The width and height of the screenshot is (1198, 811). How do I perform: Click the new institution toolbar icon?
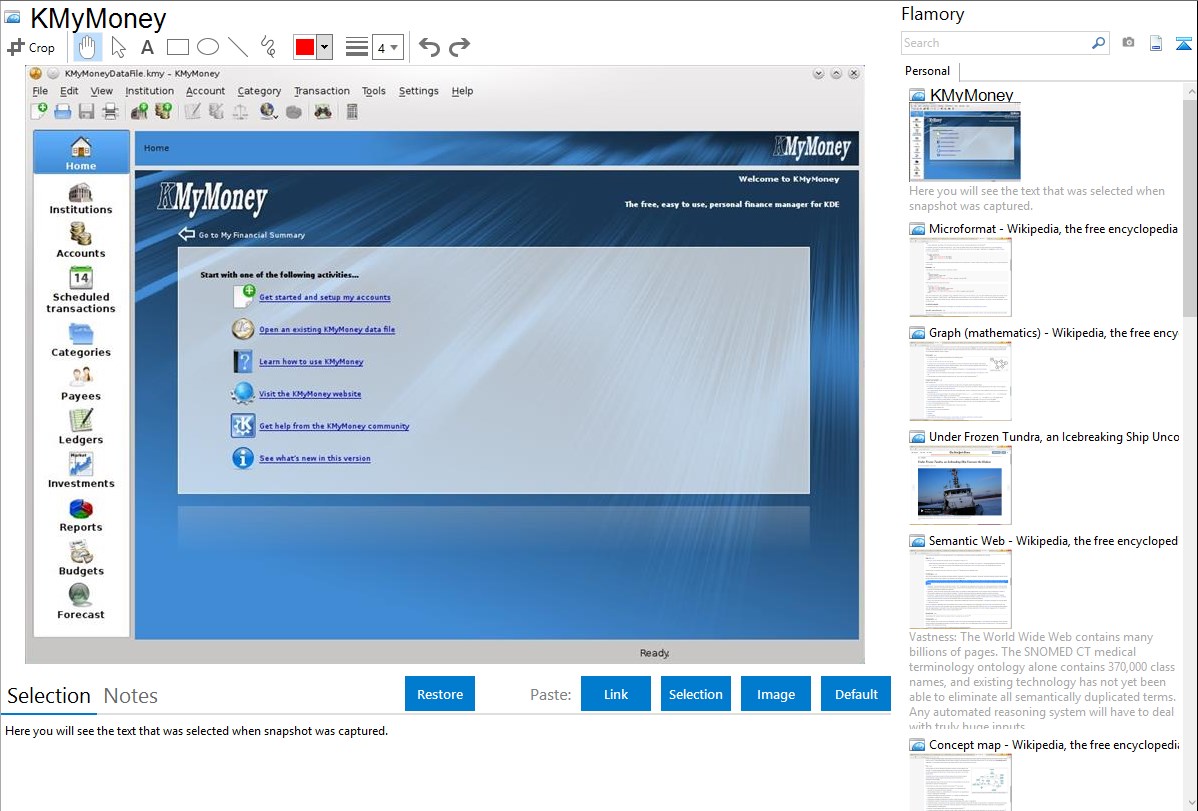140,112
